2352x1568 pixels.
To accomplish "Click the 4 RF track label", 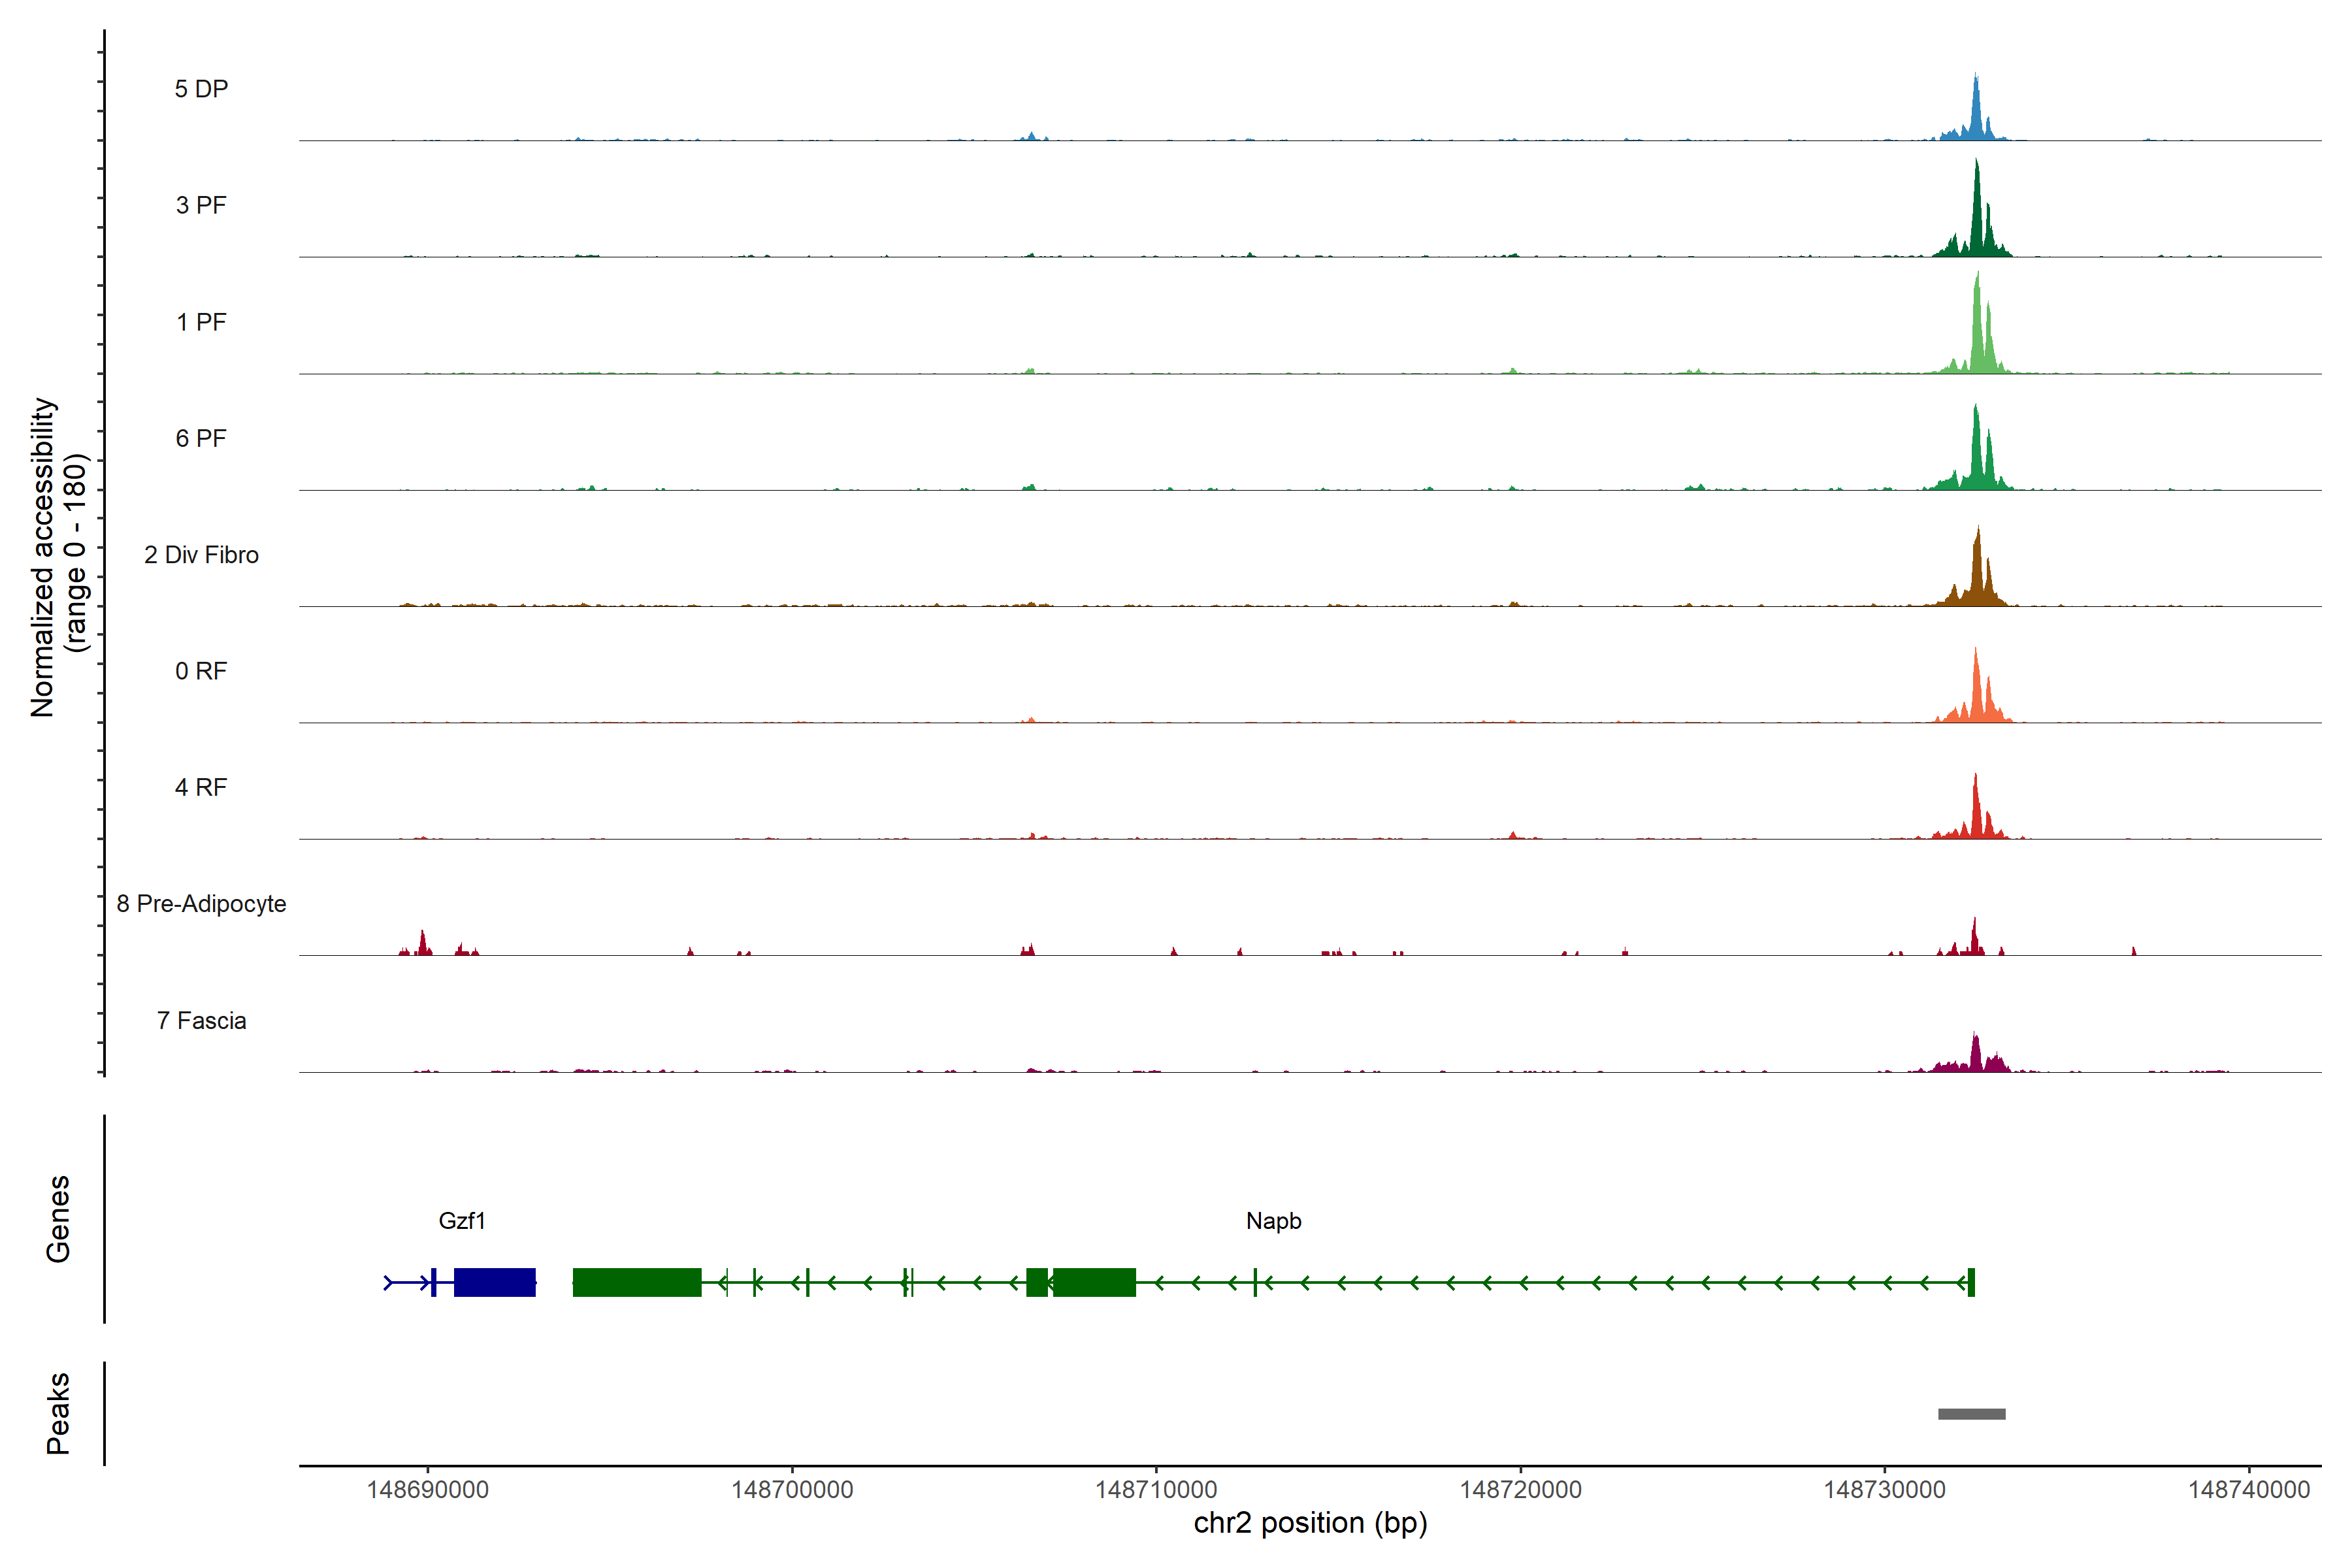I will click(x=201, y=787).
